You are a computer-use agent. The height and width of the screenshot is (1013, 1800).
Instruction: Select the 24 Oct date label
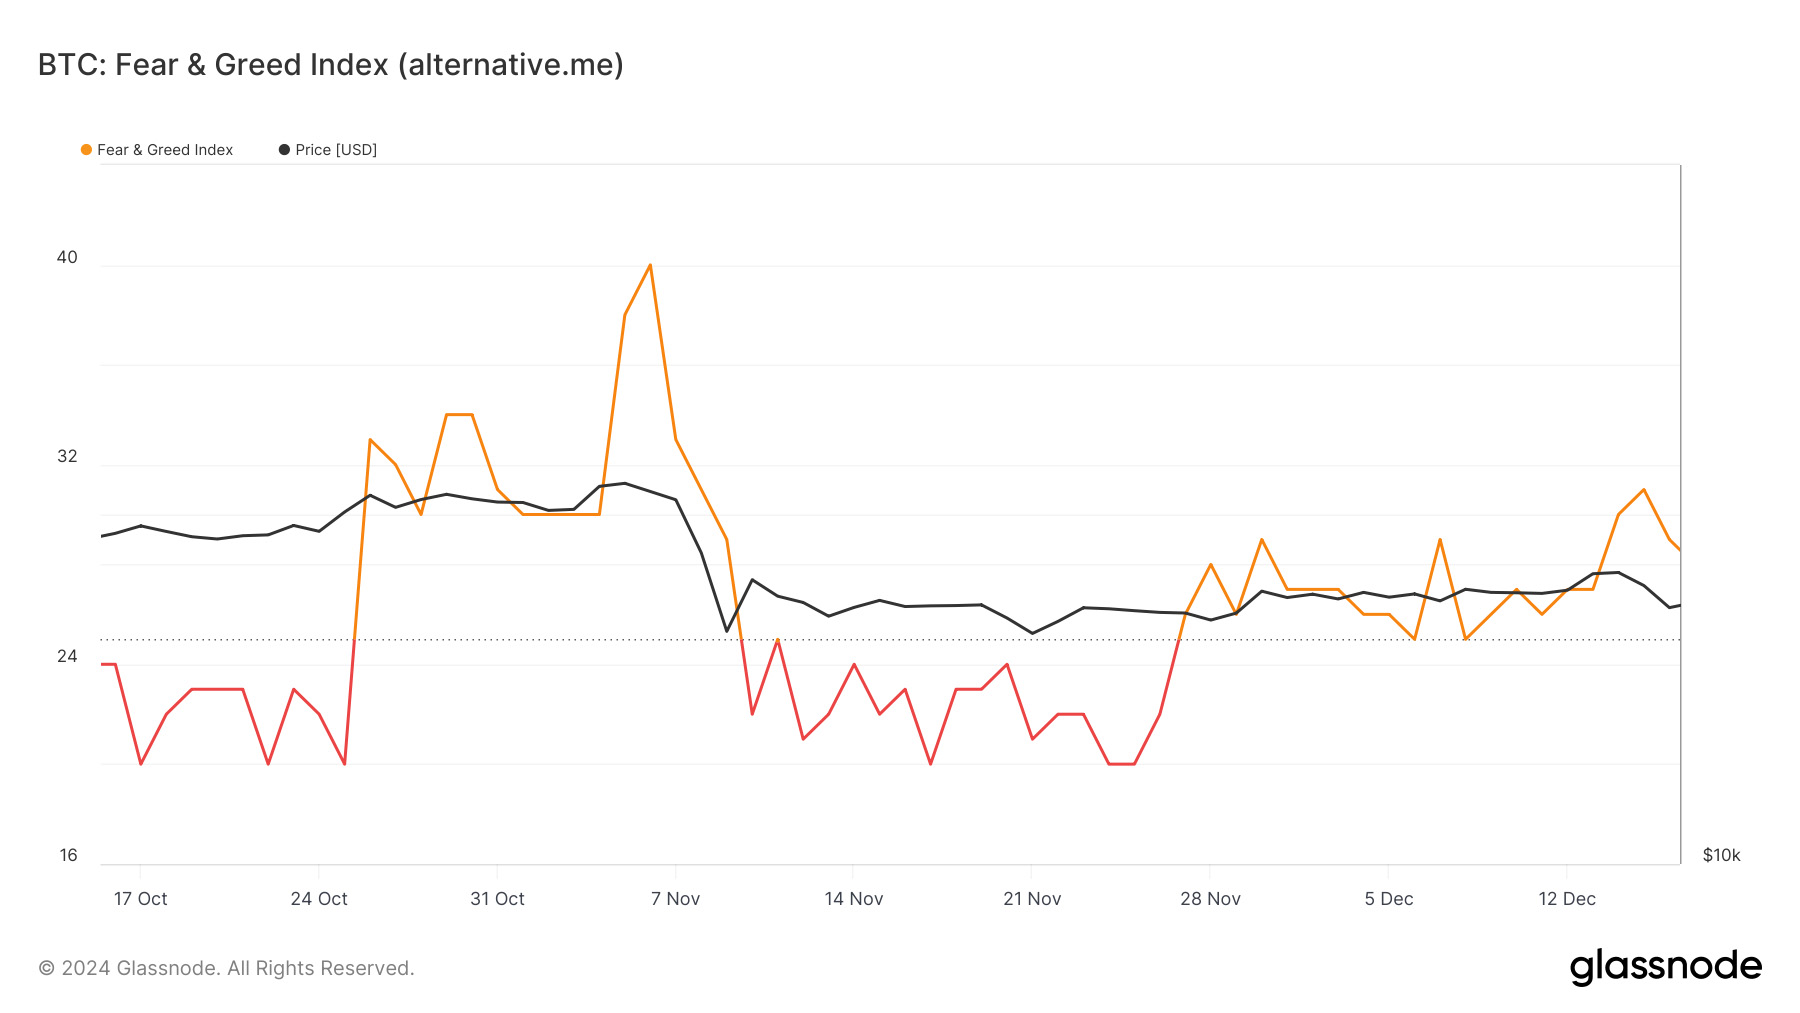[x=319, y=899]
